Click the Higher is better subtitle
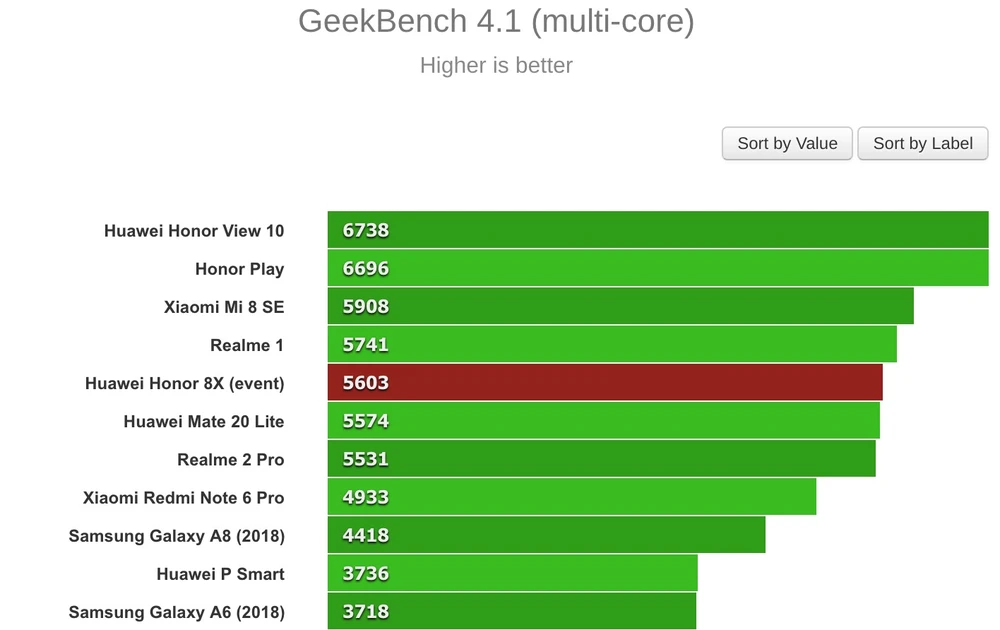This screenshot has width=1000, height=630. [x=496, y=66]
